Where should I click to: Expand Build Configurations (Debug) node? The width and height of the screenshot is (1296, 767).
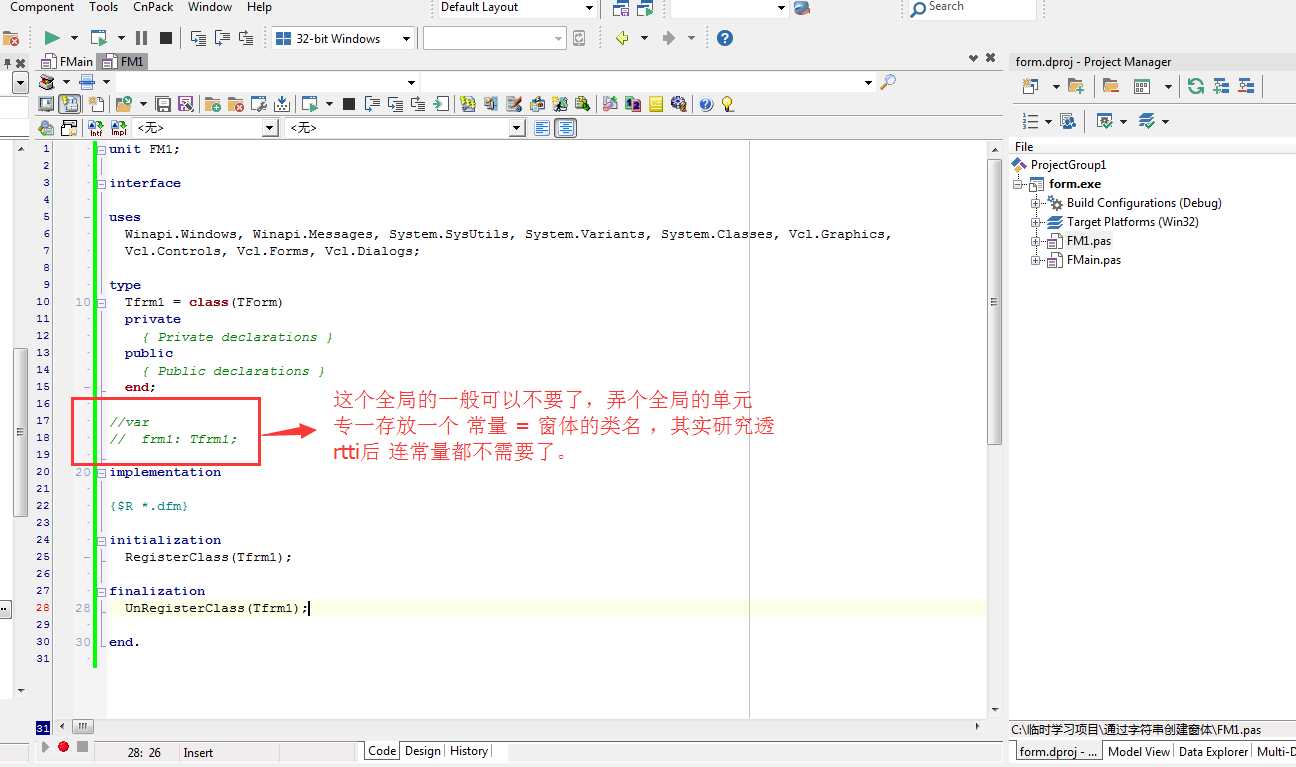coord(1036,203)
